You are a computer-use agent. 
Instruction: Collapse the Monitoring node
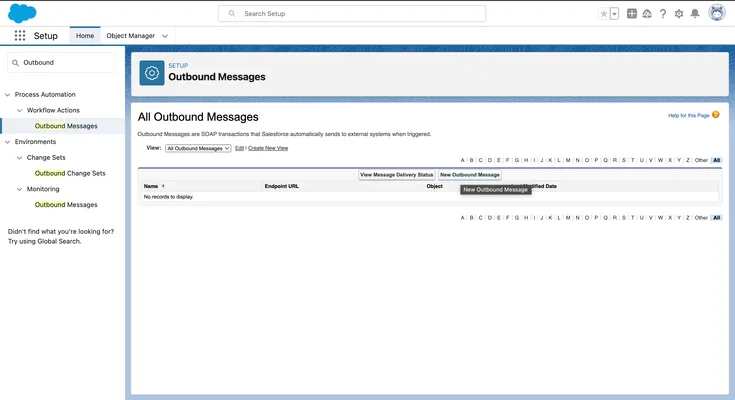click(x=19, y=189)
